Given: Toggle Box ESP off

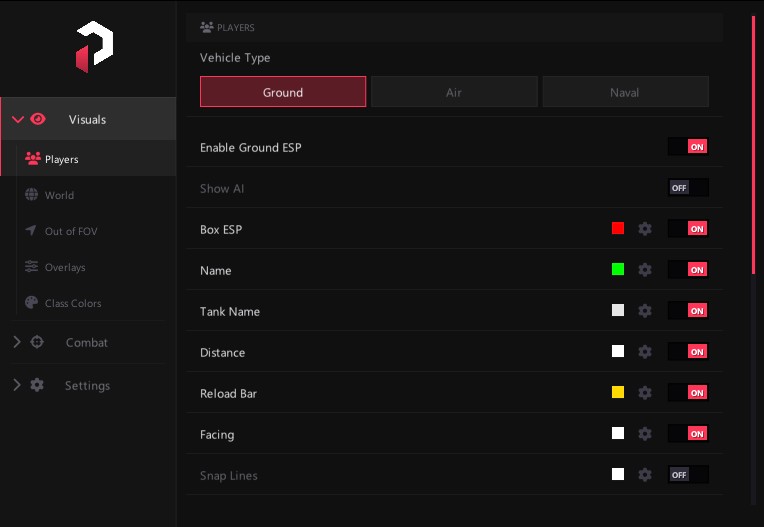Looking at the screenshot, I should (688, 228).
